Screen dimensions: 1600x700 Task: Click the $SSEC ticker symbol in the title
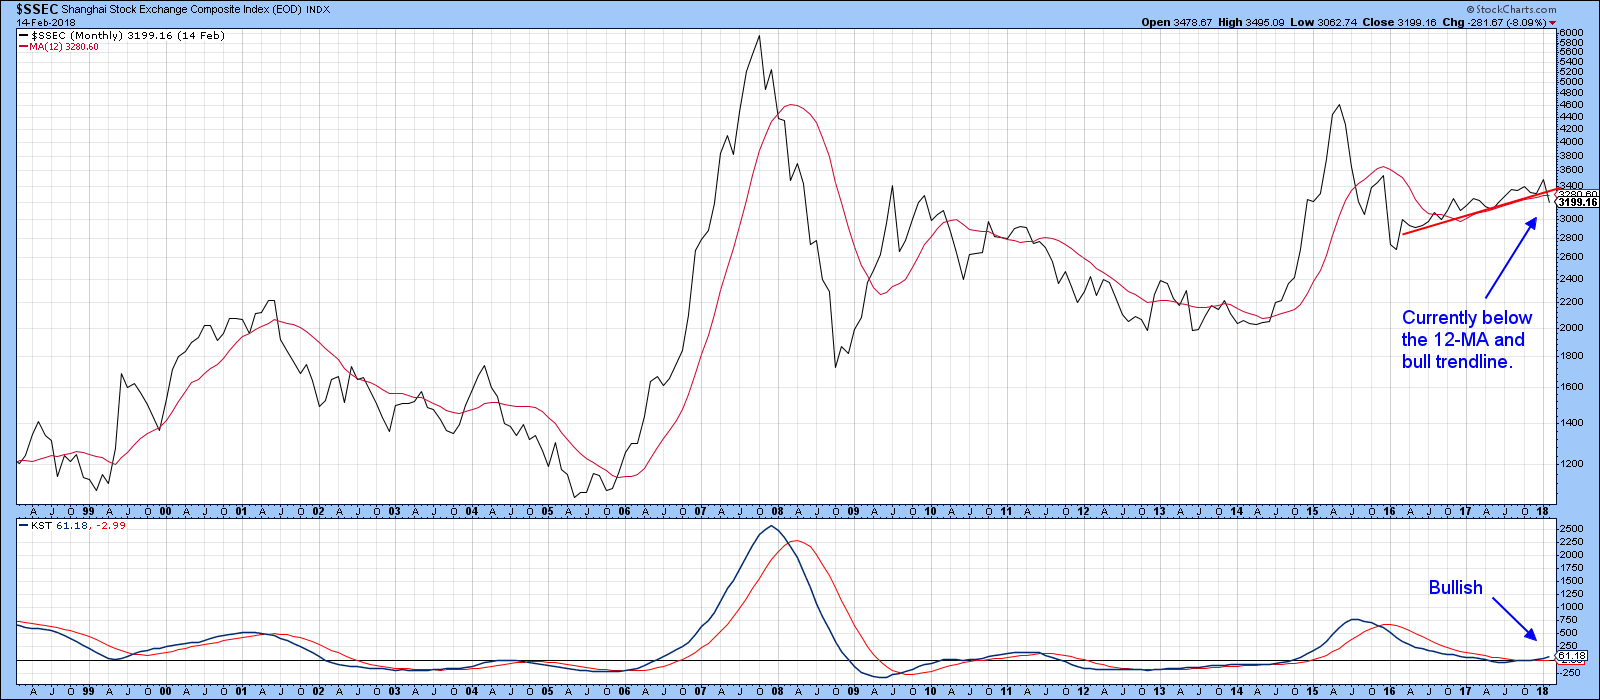point(30,9)
